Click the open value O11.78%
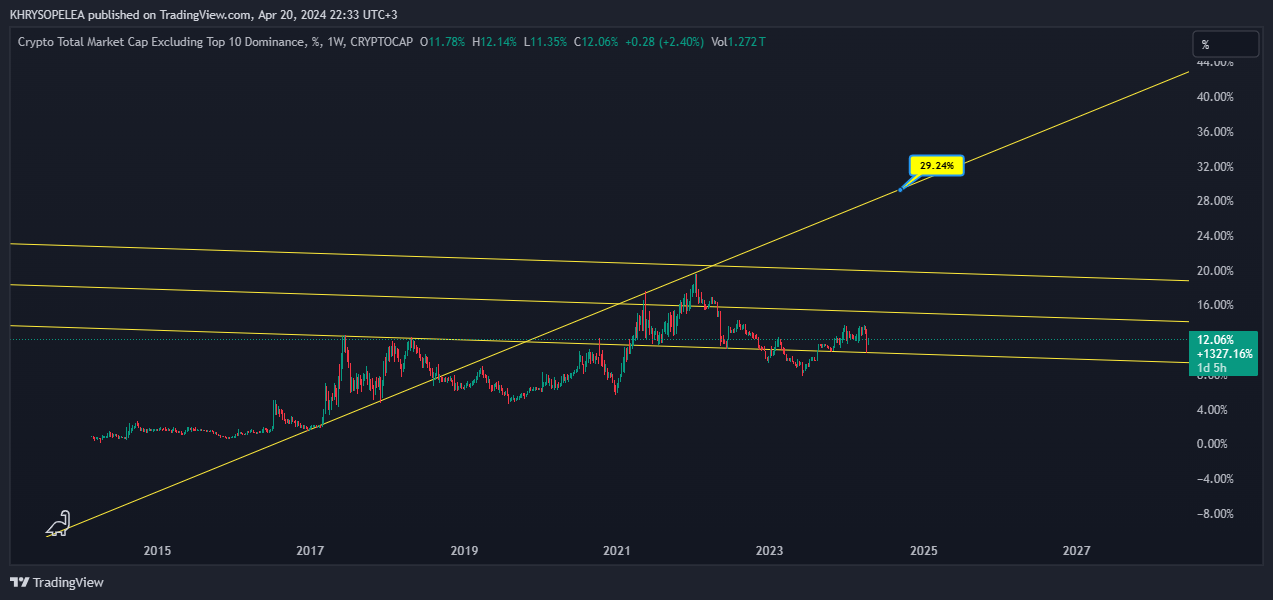Image resolution: width=1273 pixels, height=600 pixels. point(442,42)
